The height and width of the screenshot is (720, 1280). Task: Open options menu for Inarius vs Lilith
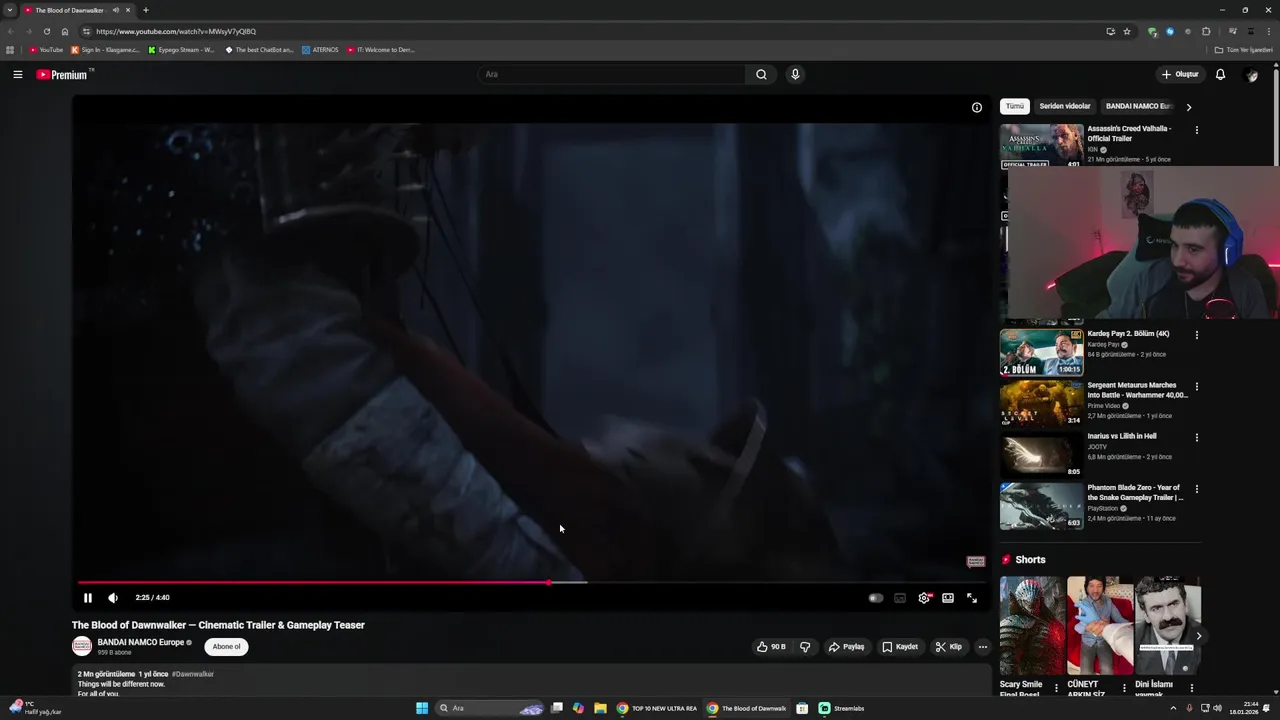pos(1196,438)
